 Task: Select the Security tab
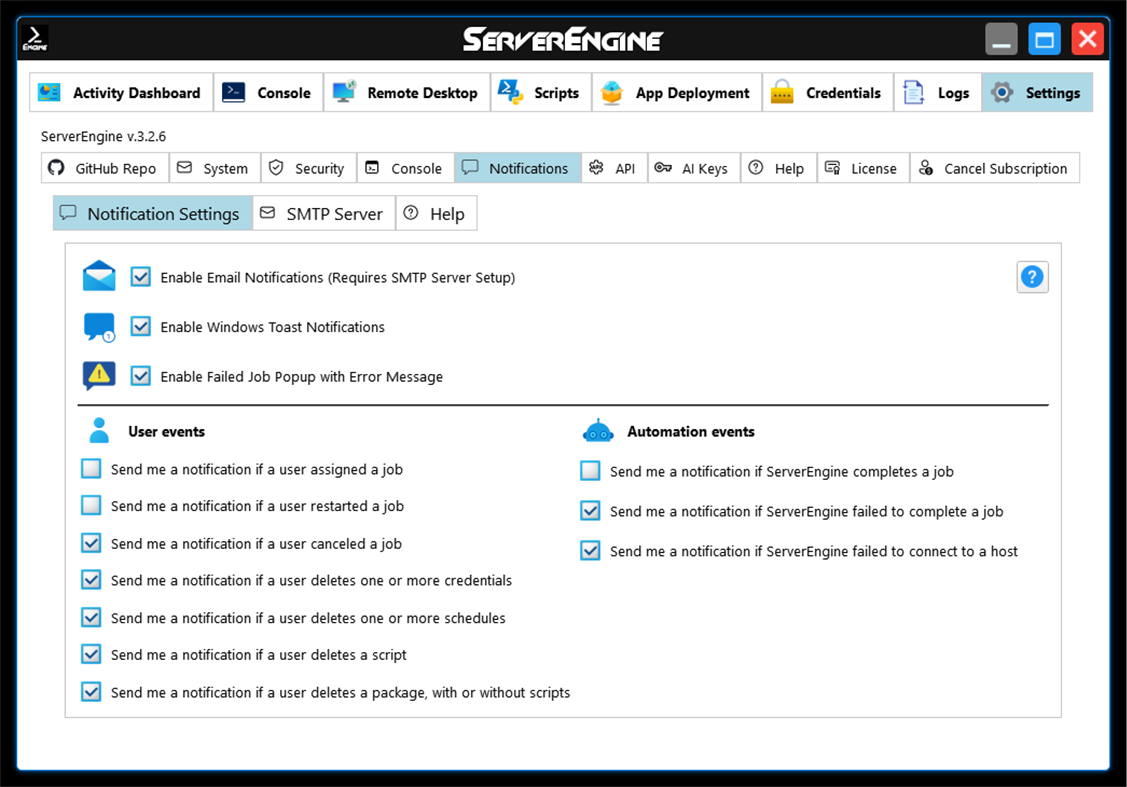click(308, 167)
